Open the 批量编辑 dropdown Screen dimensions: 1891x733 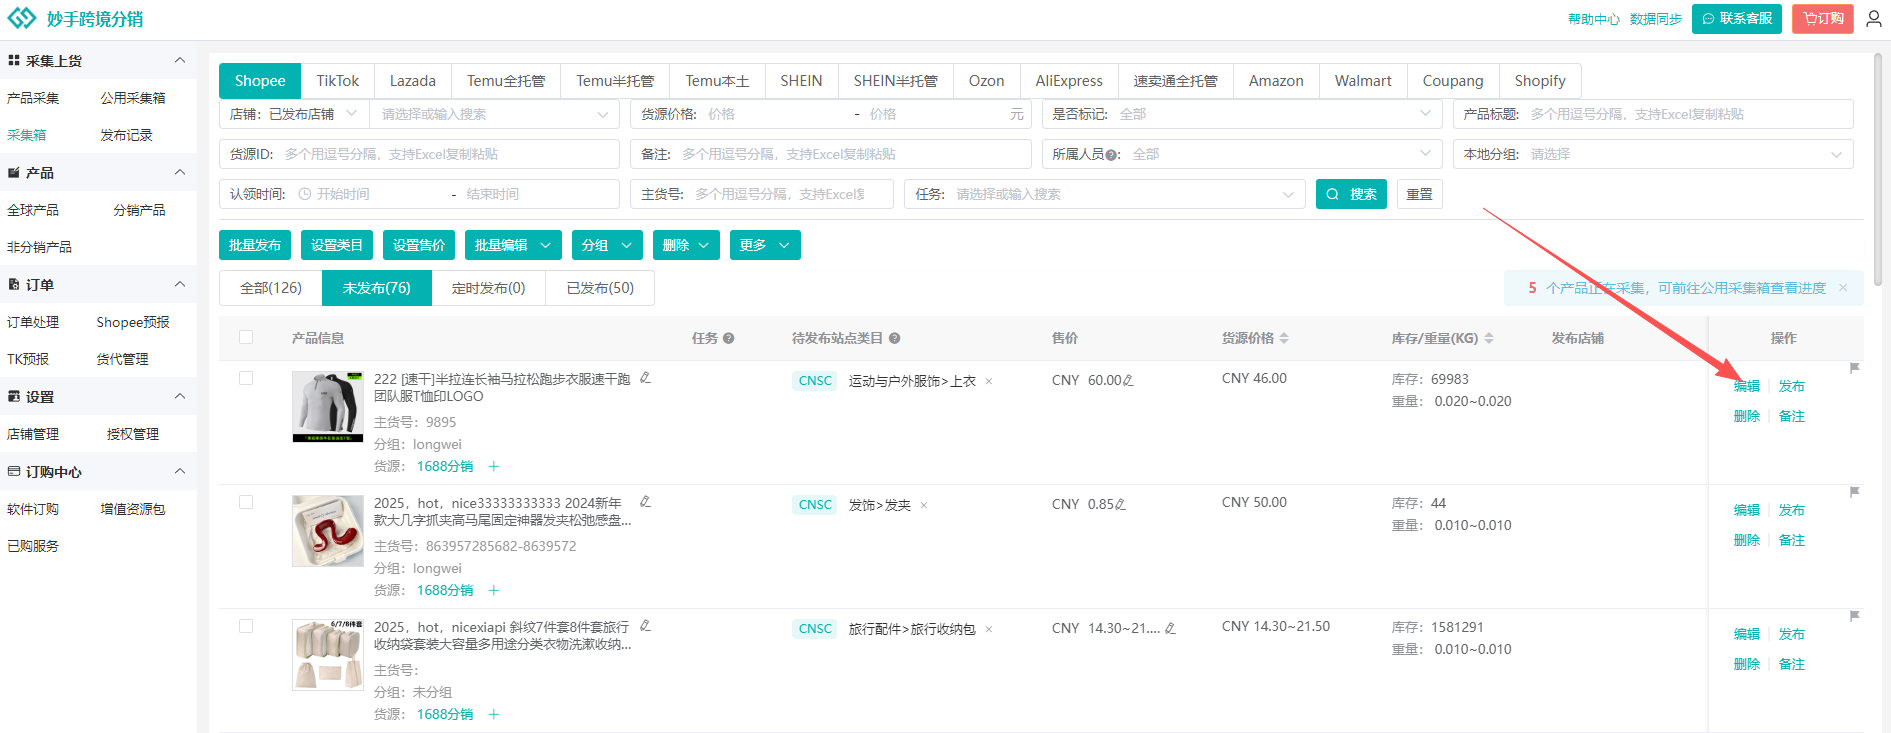[512, 245]
